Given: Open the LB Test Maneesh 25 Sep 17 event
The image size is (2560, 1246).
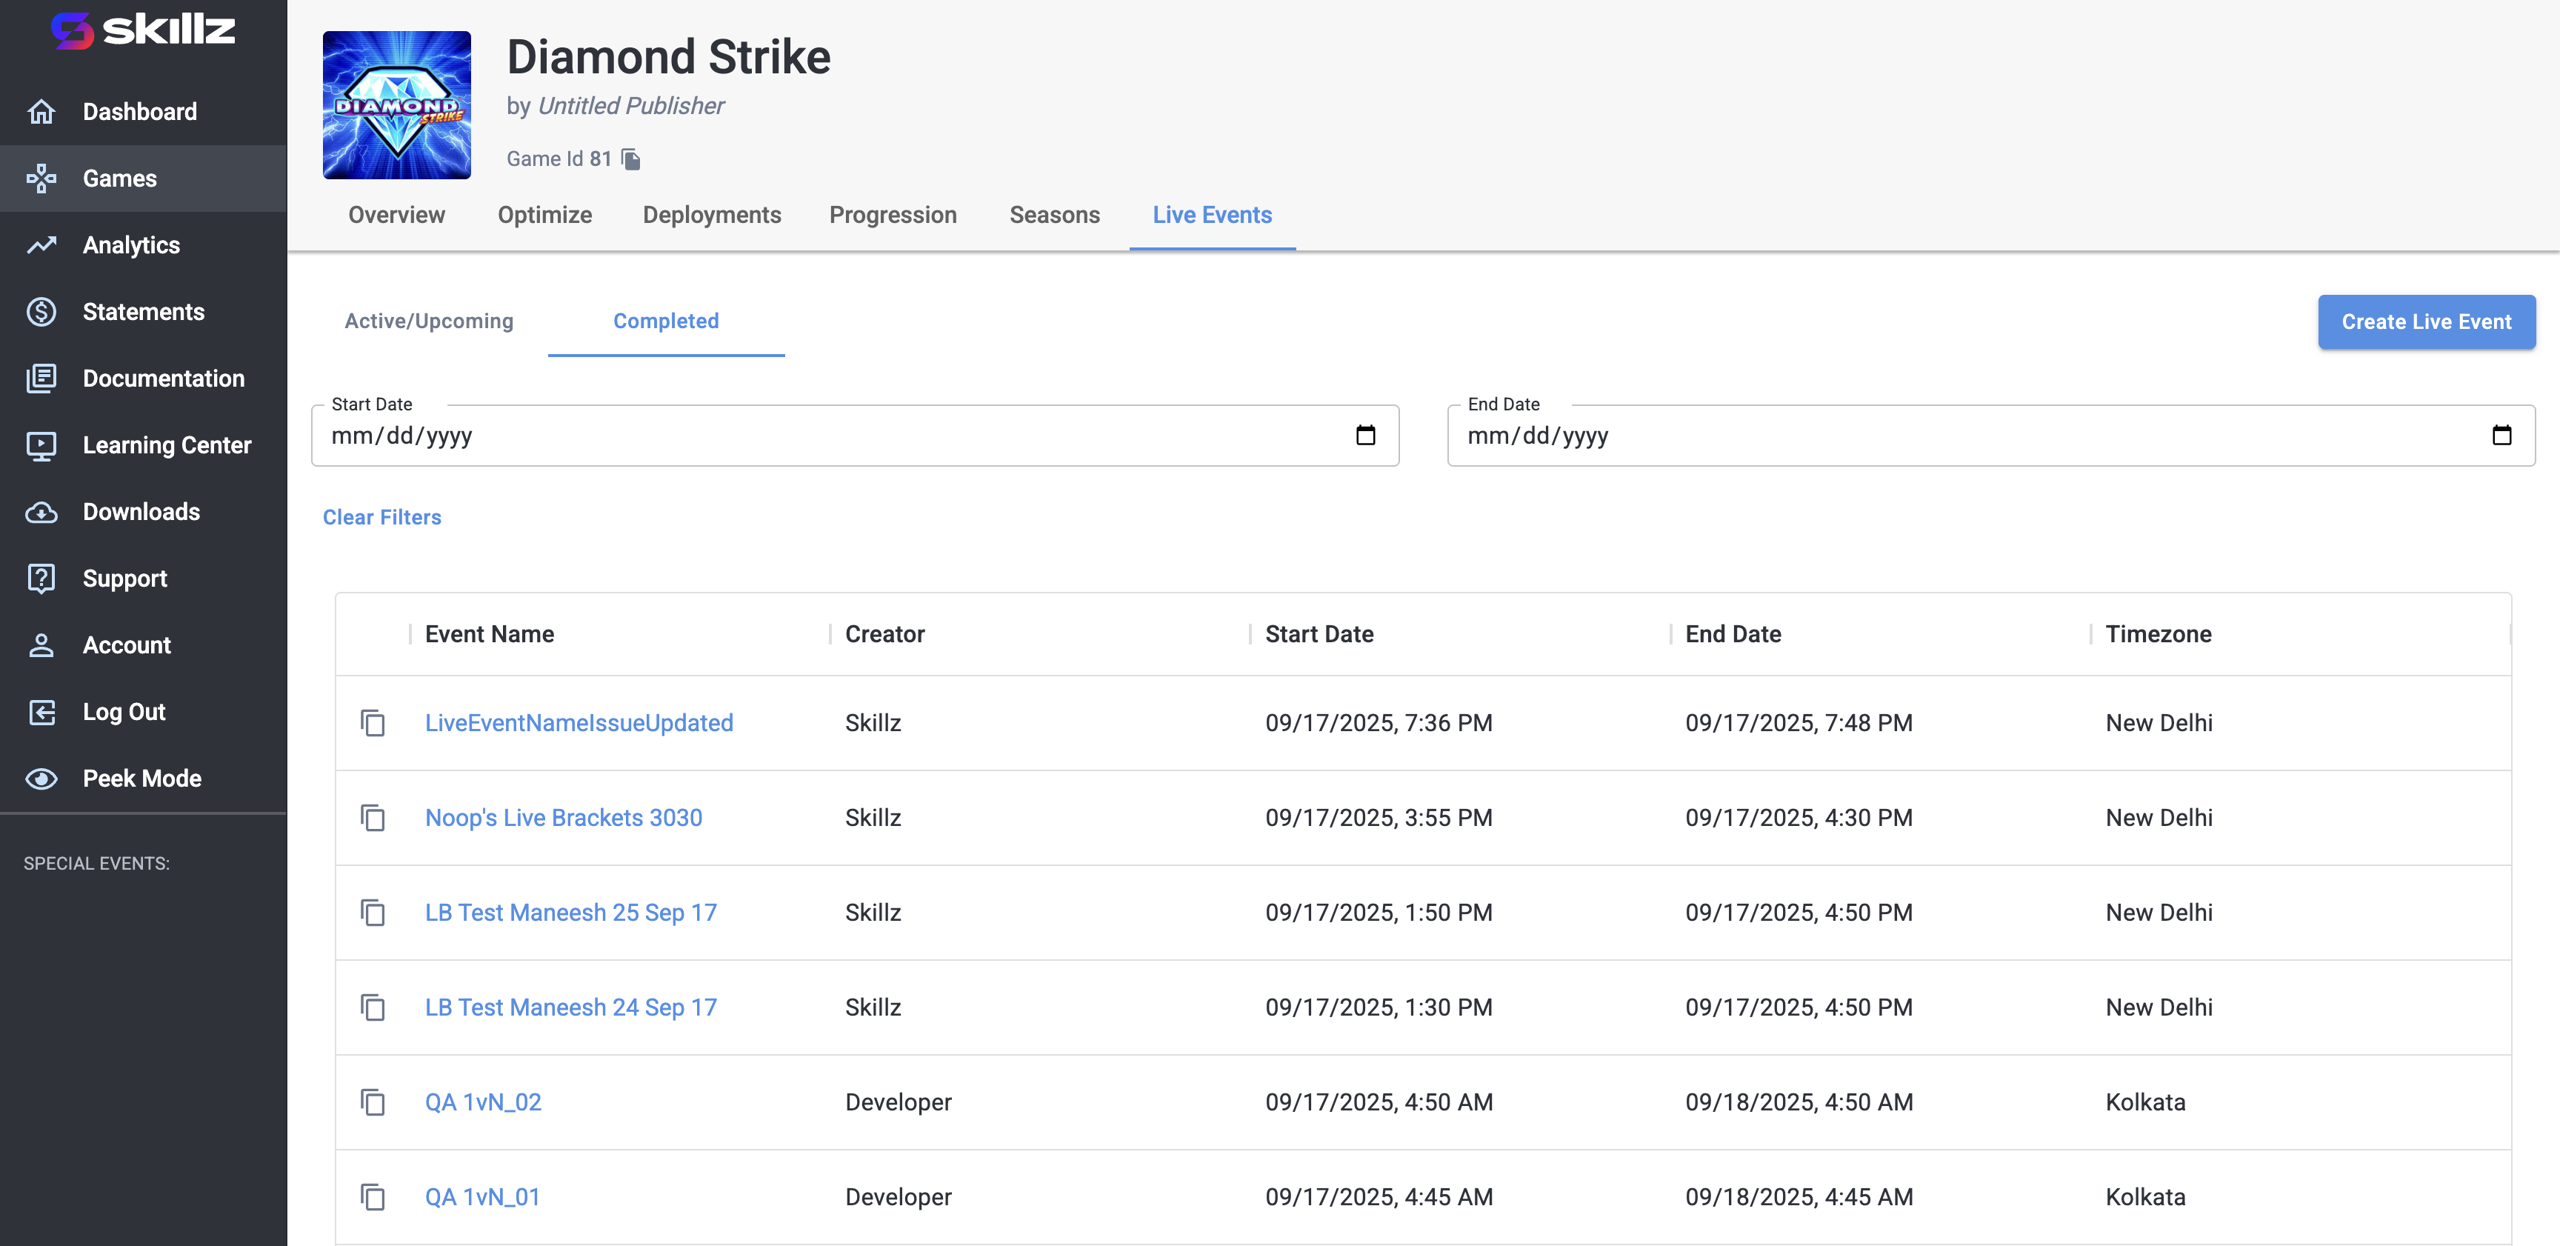Looking at the screenshot, I should point(570,912).
